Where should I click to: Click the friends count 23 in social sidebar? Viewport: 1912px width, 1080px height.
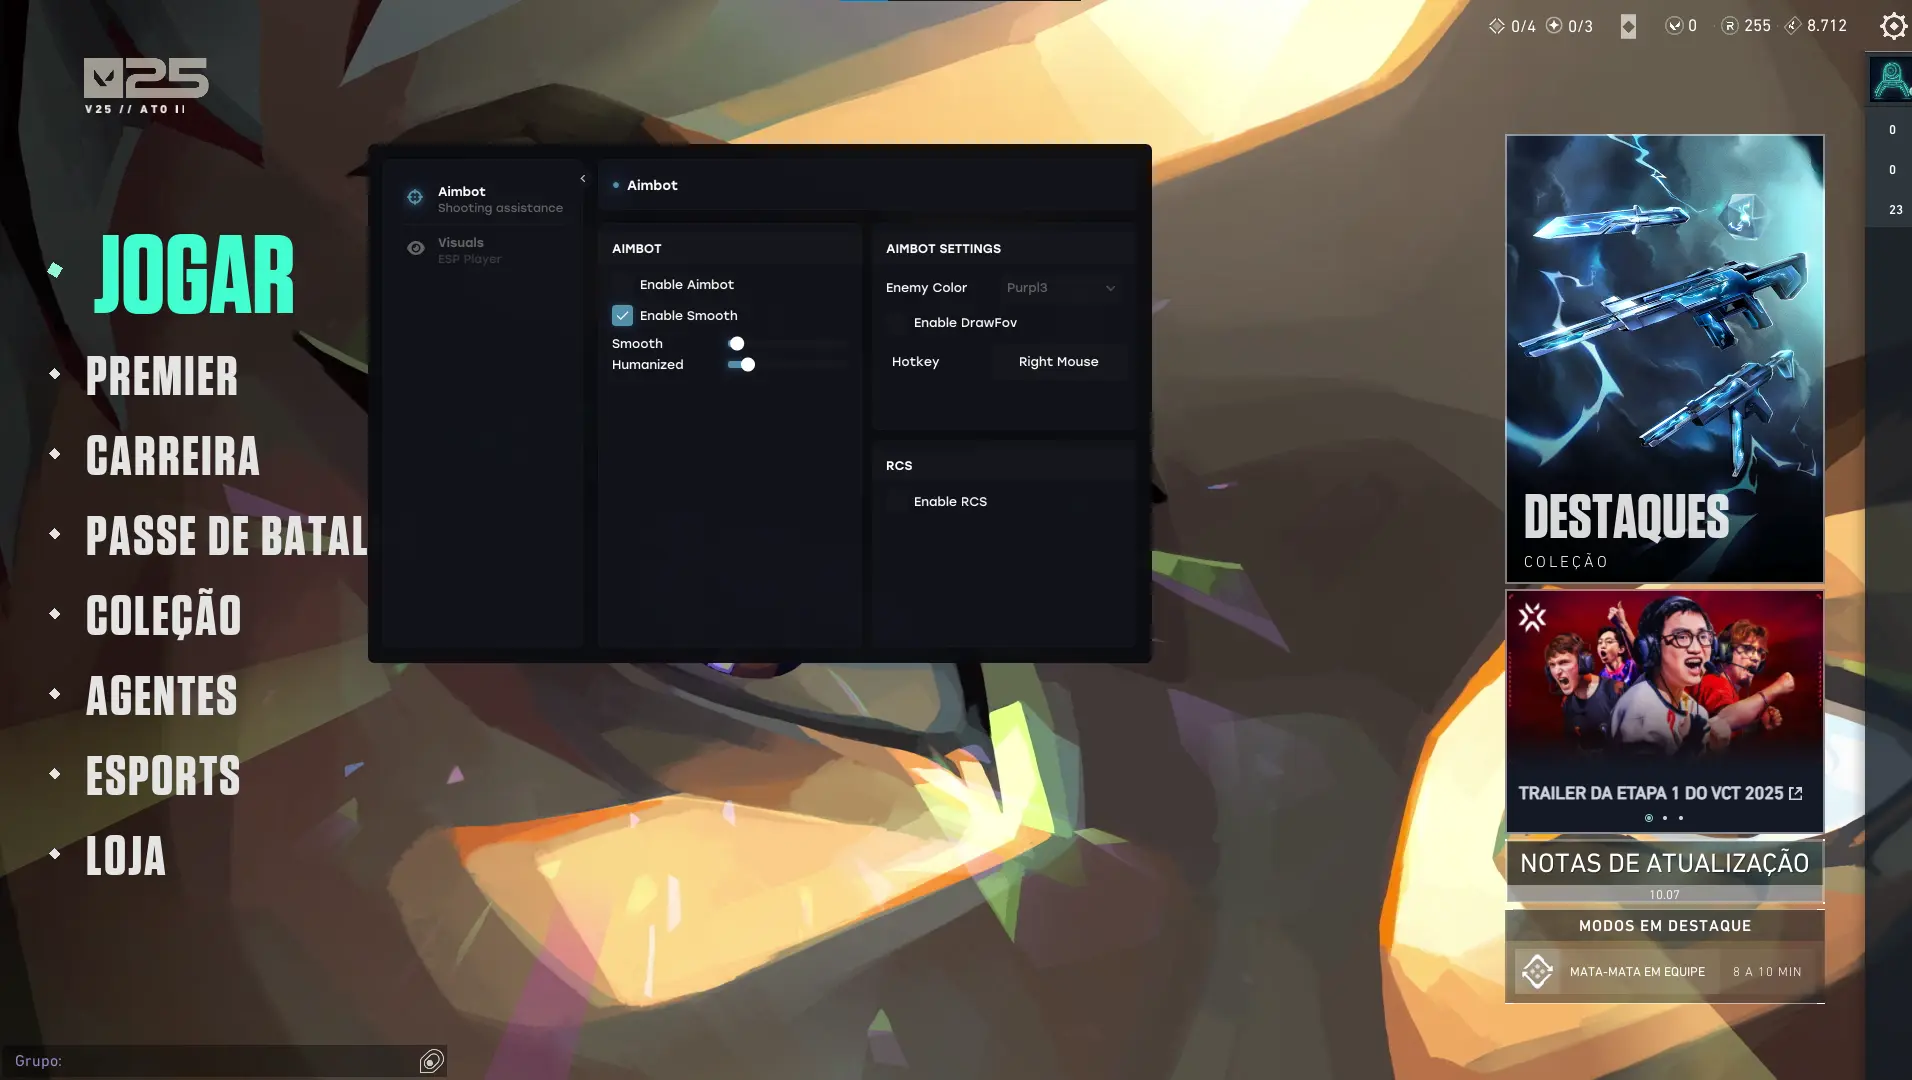point(1895,210)
